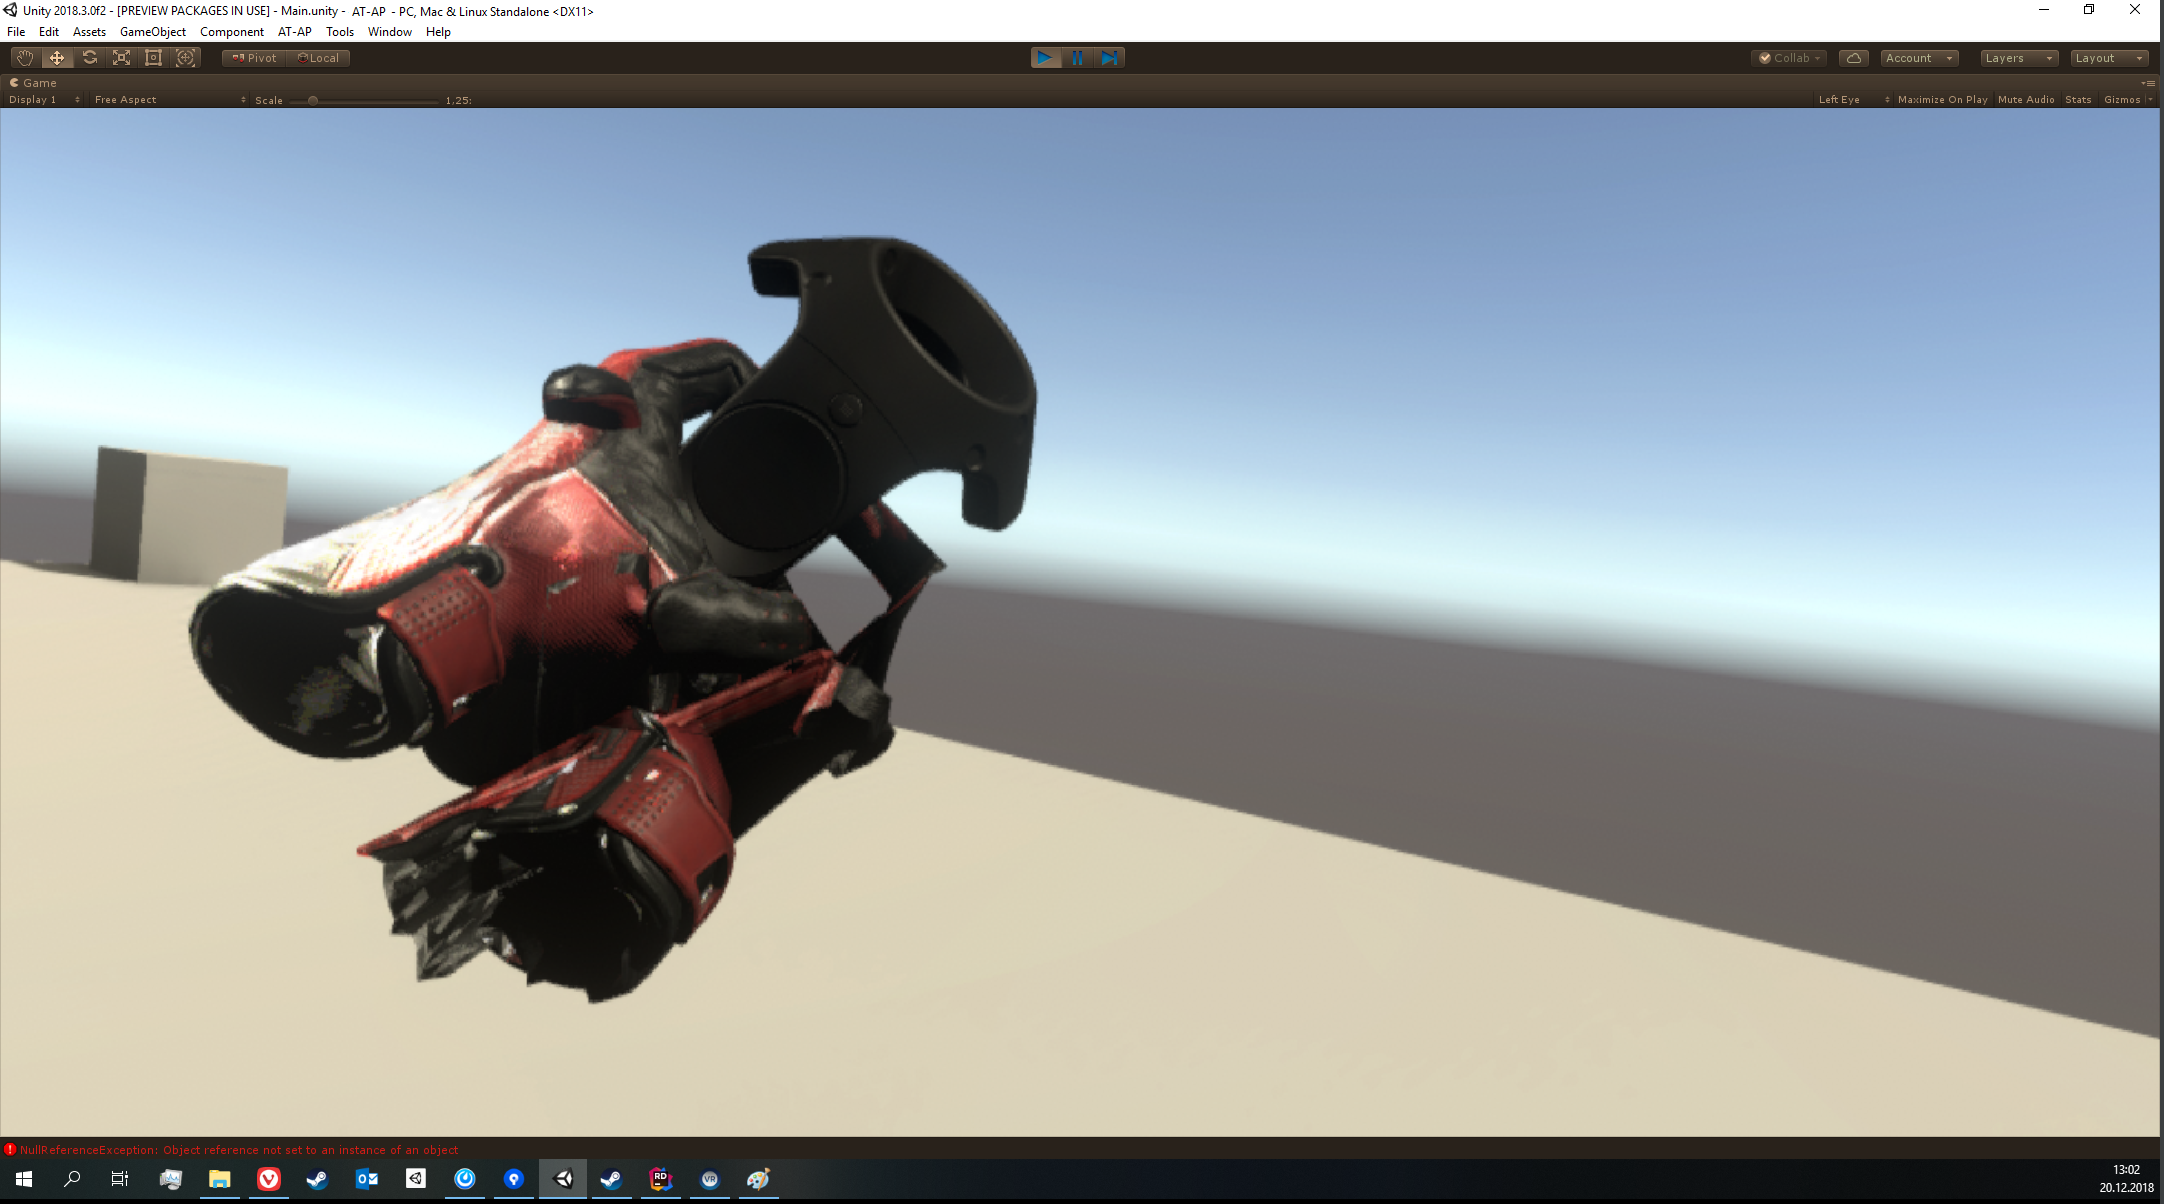
Task: Select the combined Transform tool
Action: click(x=185, y=58)
